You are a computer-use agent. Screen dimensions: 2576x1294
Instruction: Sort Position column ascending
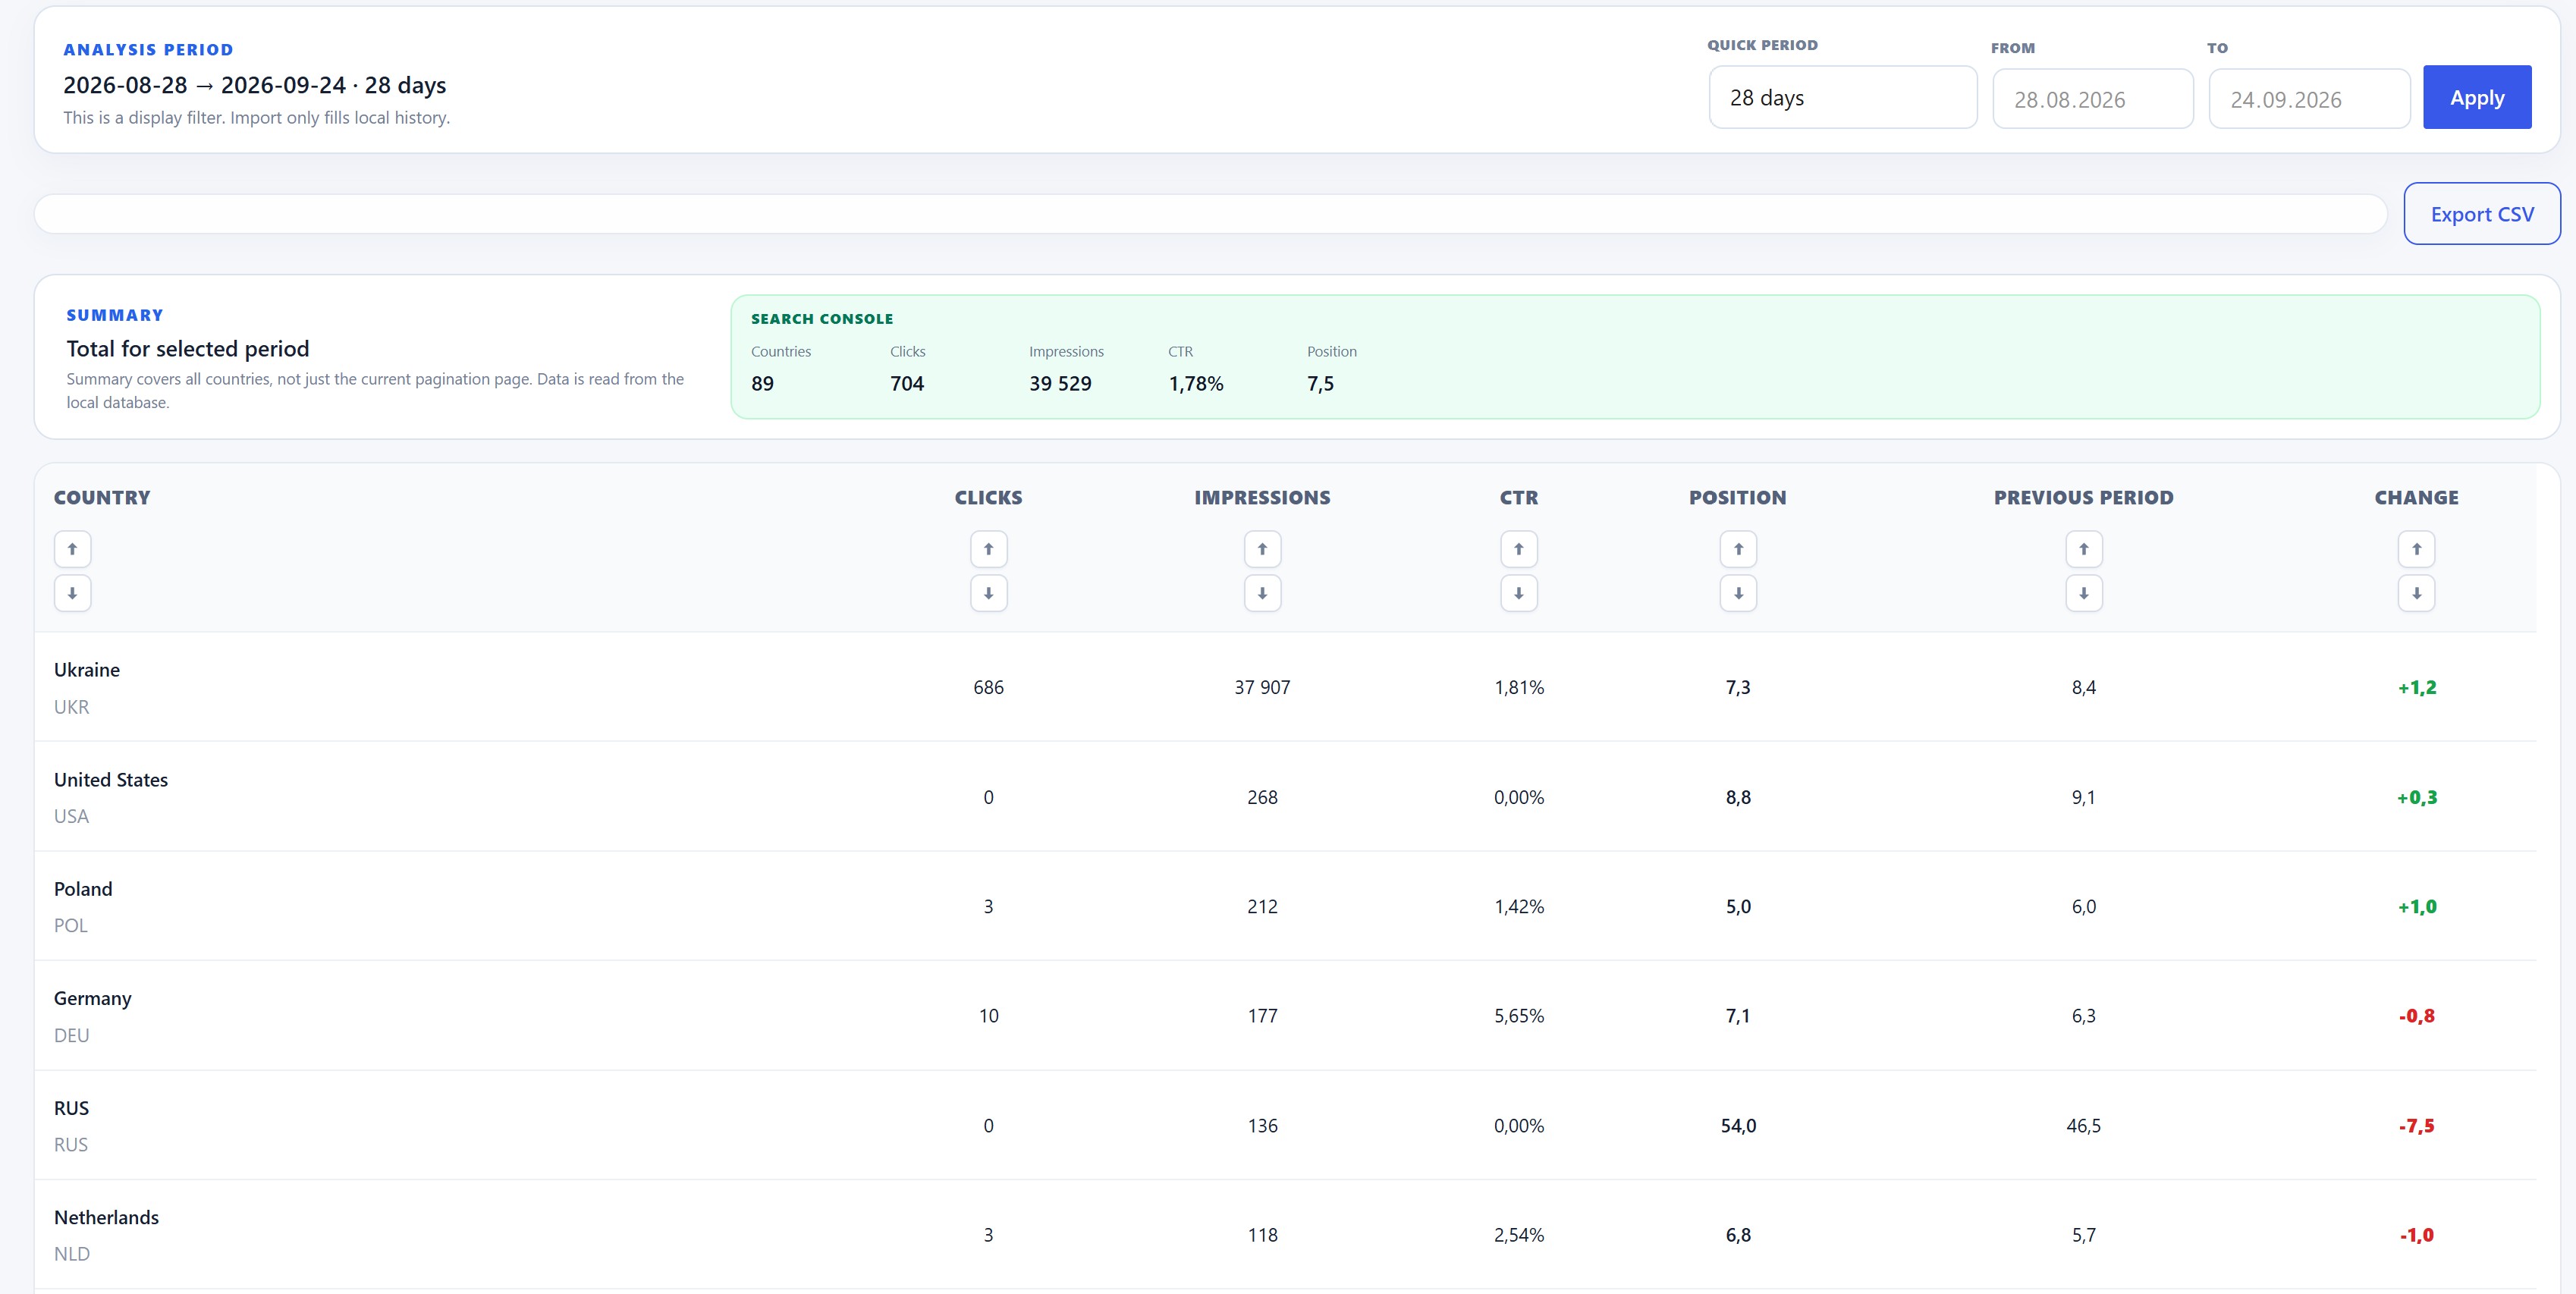pos(1738,549)
